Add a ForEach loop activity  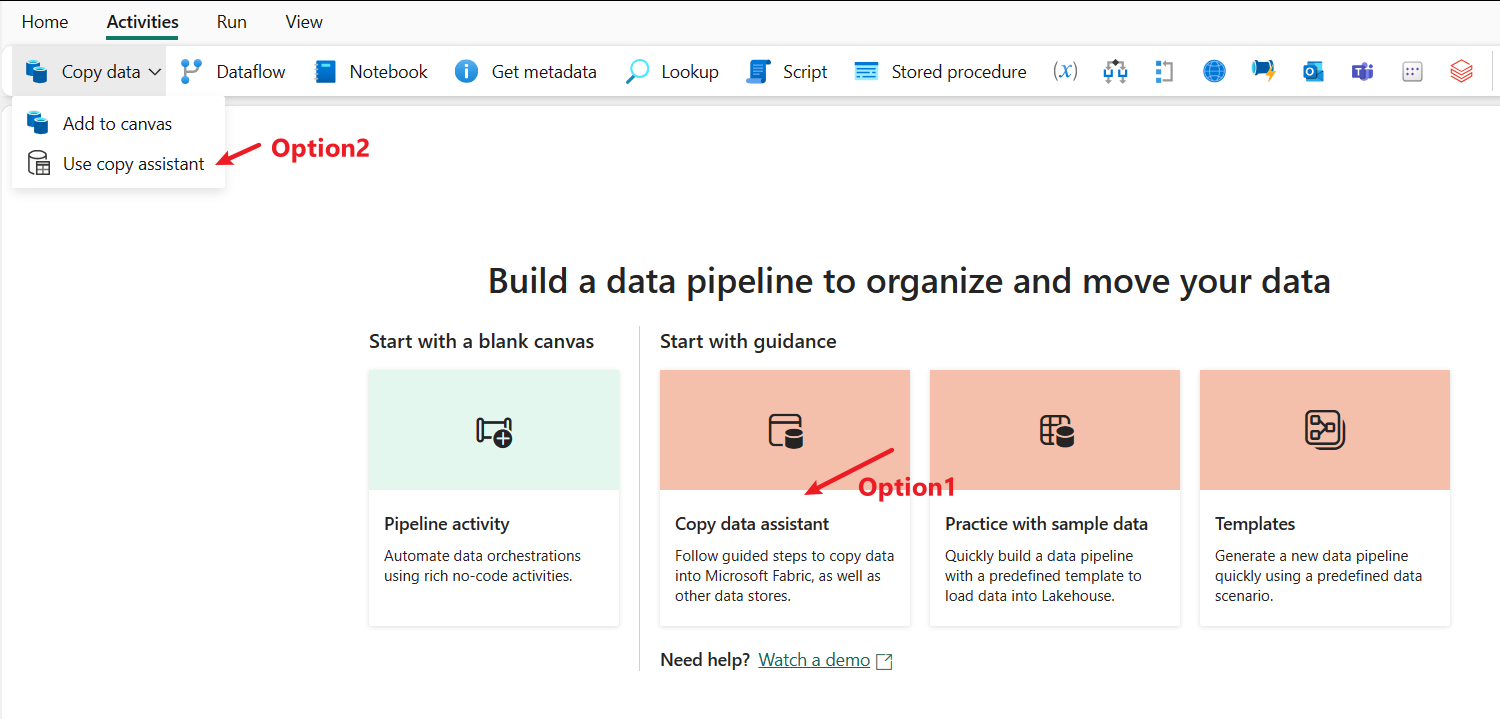(x=1164, y=71)
